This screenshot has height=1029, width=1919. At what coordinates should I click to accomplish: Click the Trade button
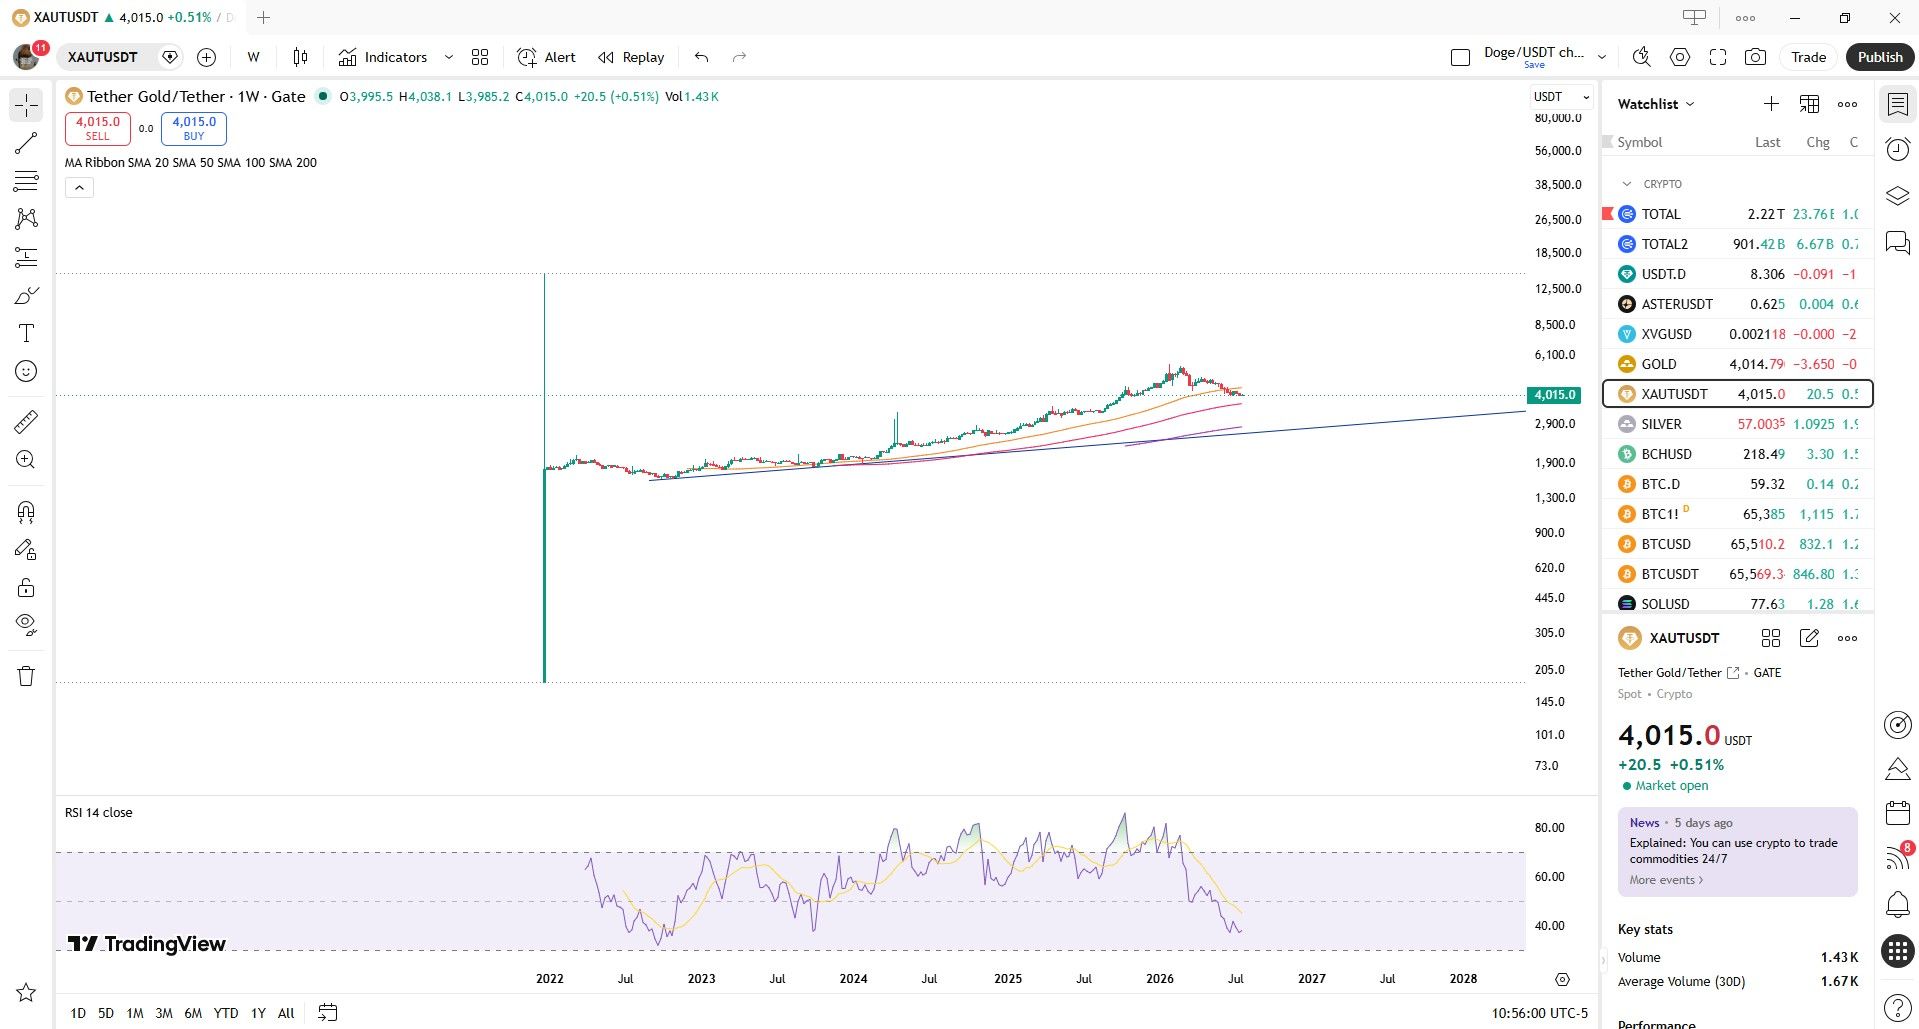[1808, 57]
